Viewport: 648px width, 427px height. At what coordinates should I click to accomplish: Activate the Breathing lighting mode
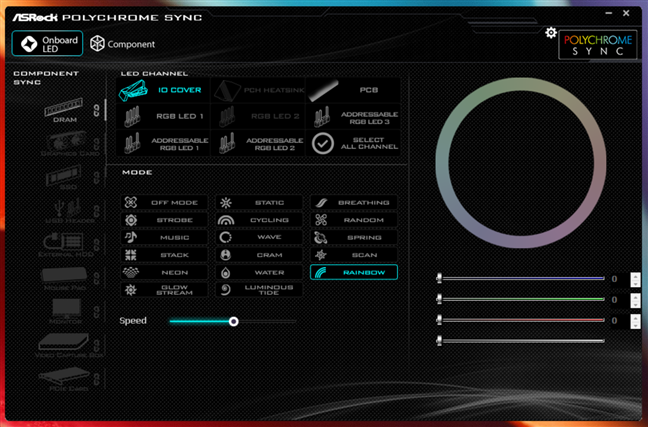[353, 203]
